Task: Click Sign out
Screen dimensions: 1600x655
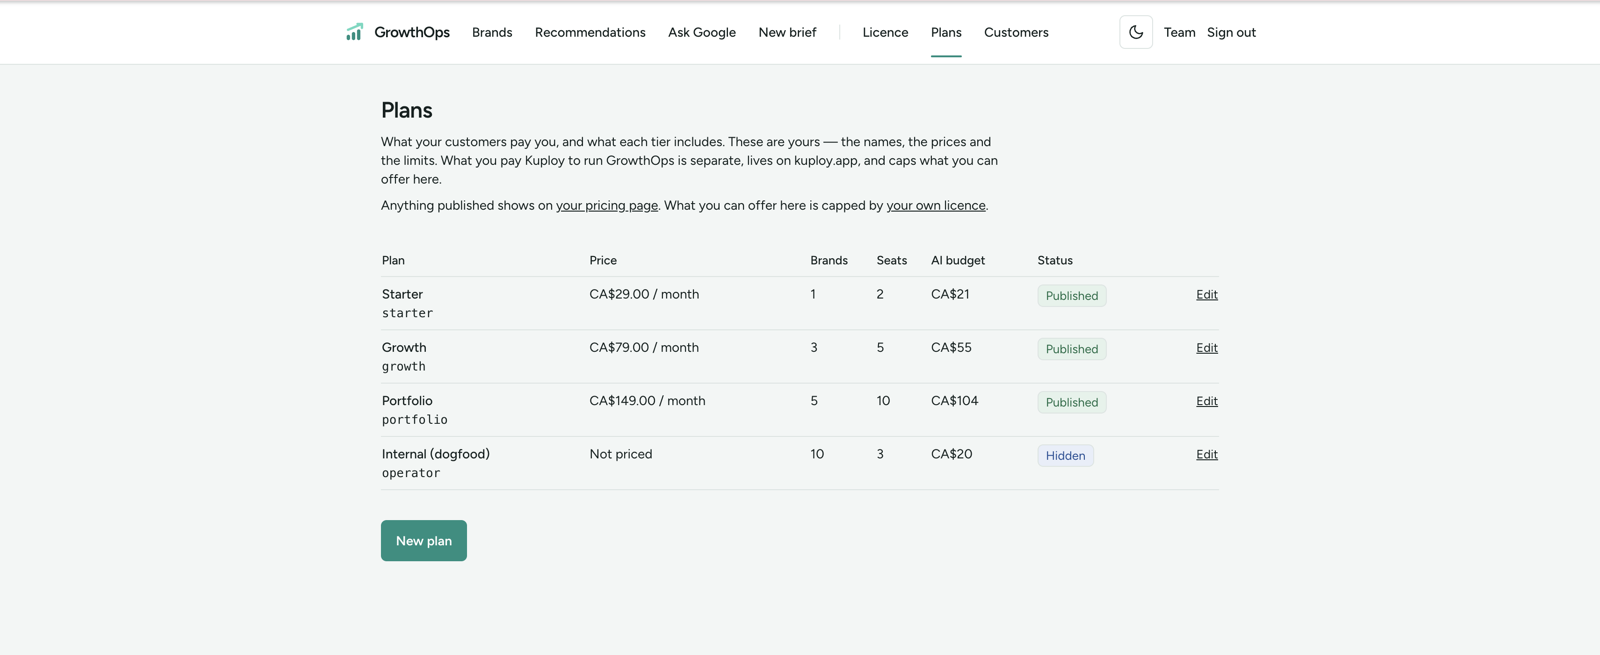Action: click(1231, 32)
